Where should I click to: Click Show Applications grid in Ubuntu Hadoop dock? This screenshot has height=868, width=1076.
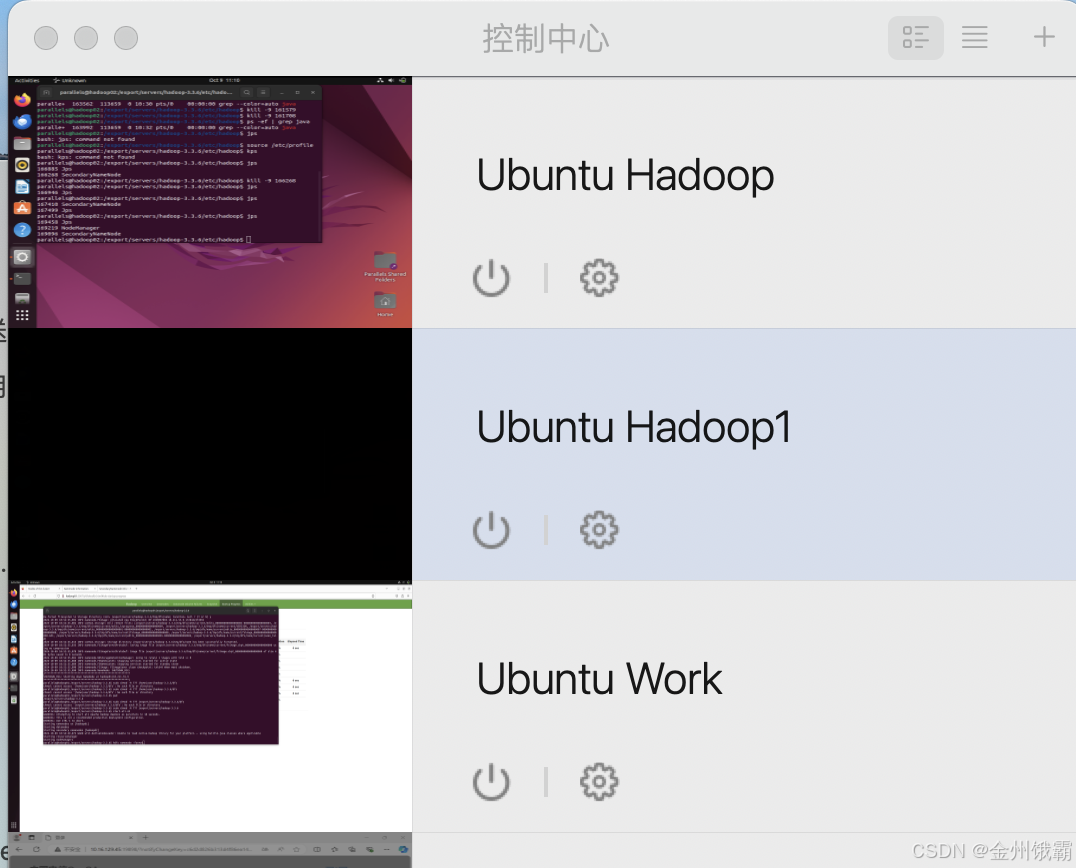coord(22,315)
